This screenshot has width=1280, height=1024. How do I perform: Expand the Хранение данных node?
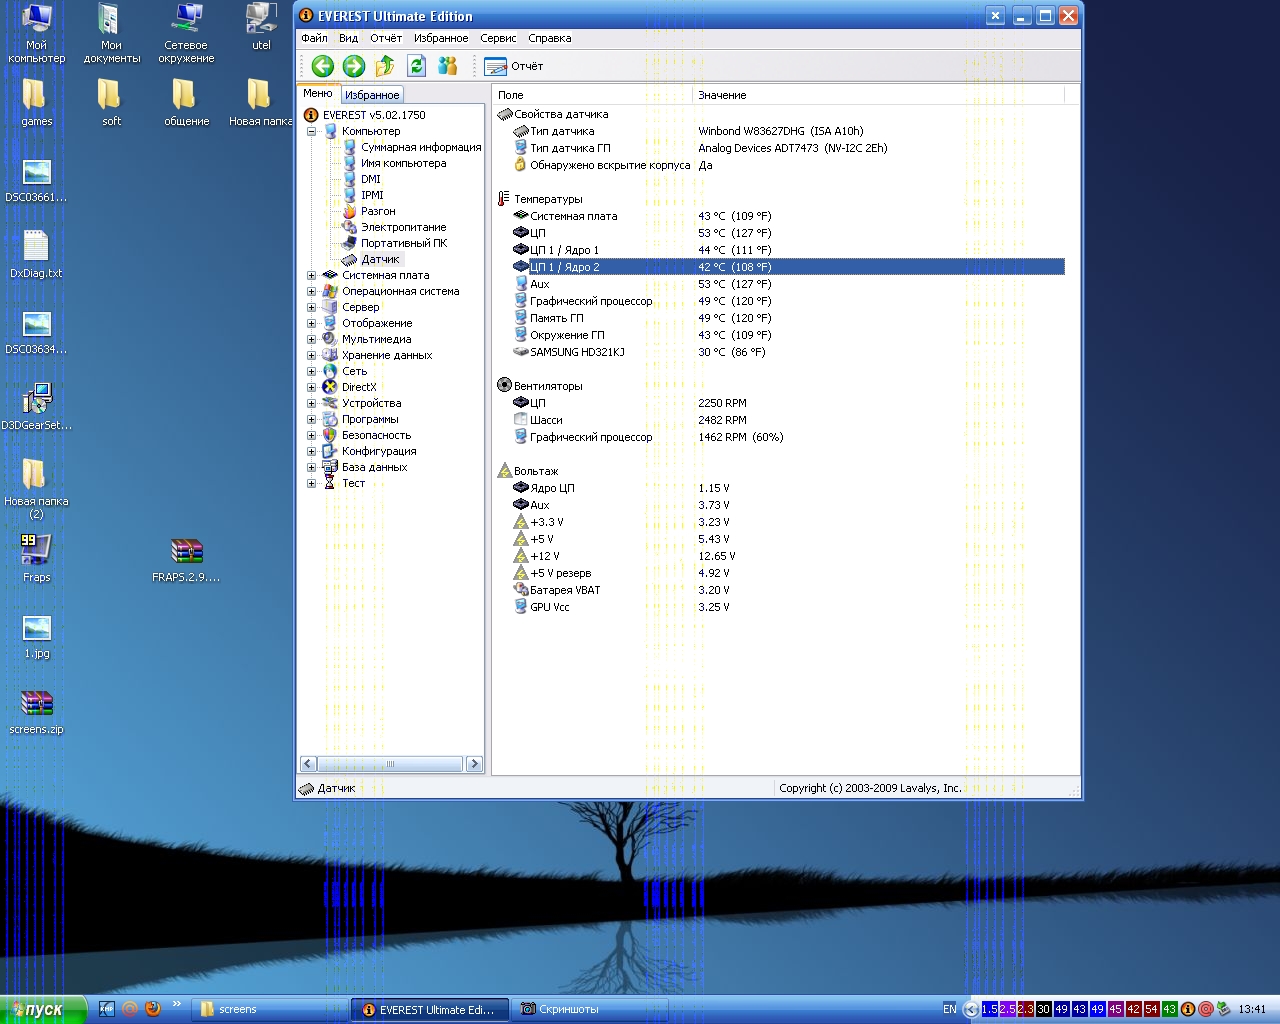pyautogui.click(x=311, y=355)
